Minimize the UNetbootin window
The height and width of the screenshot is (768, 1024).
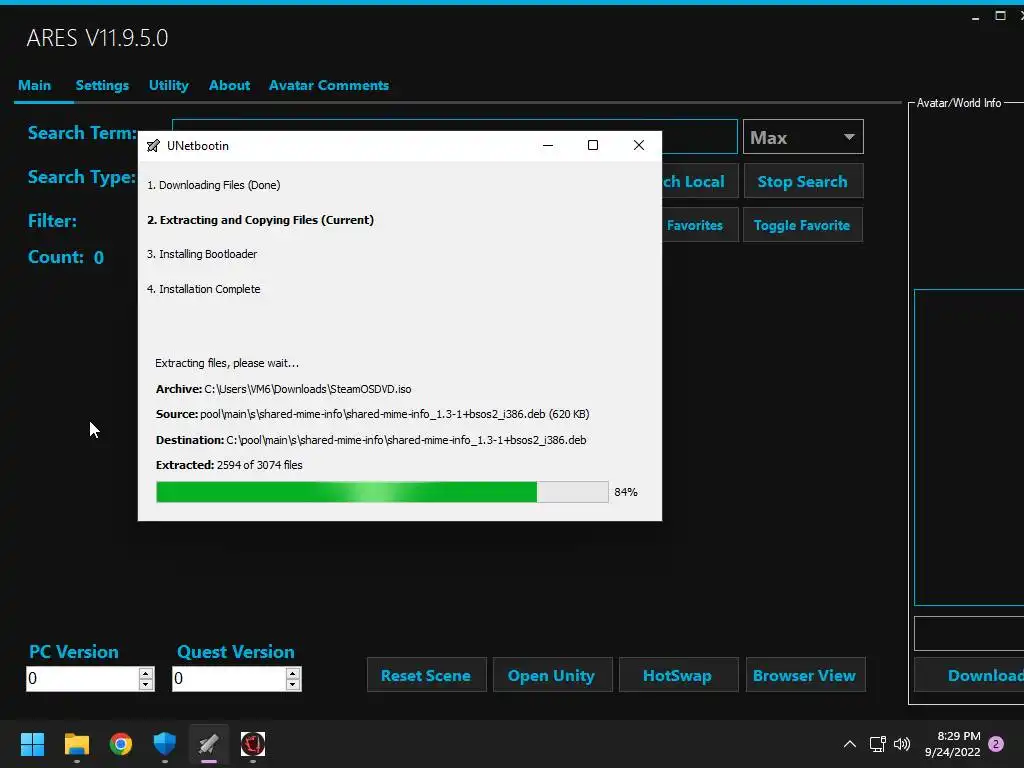point(548,146)
